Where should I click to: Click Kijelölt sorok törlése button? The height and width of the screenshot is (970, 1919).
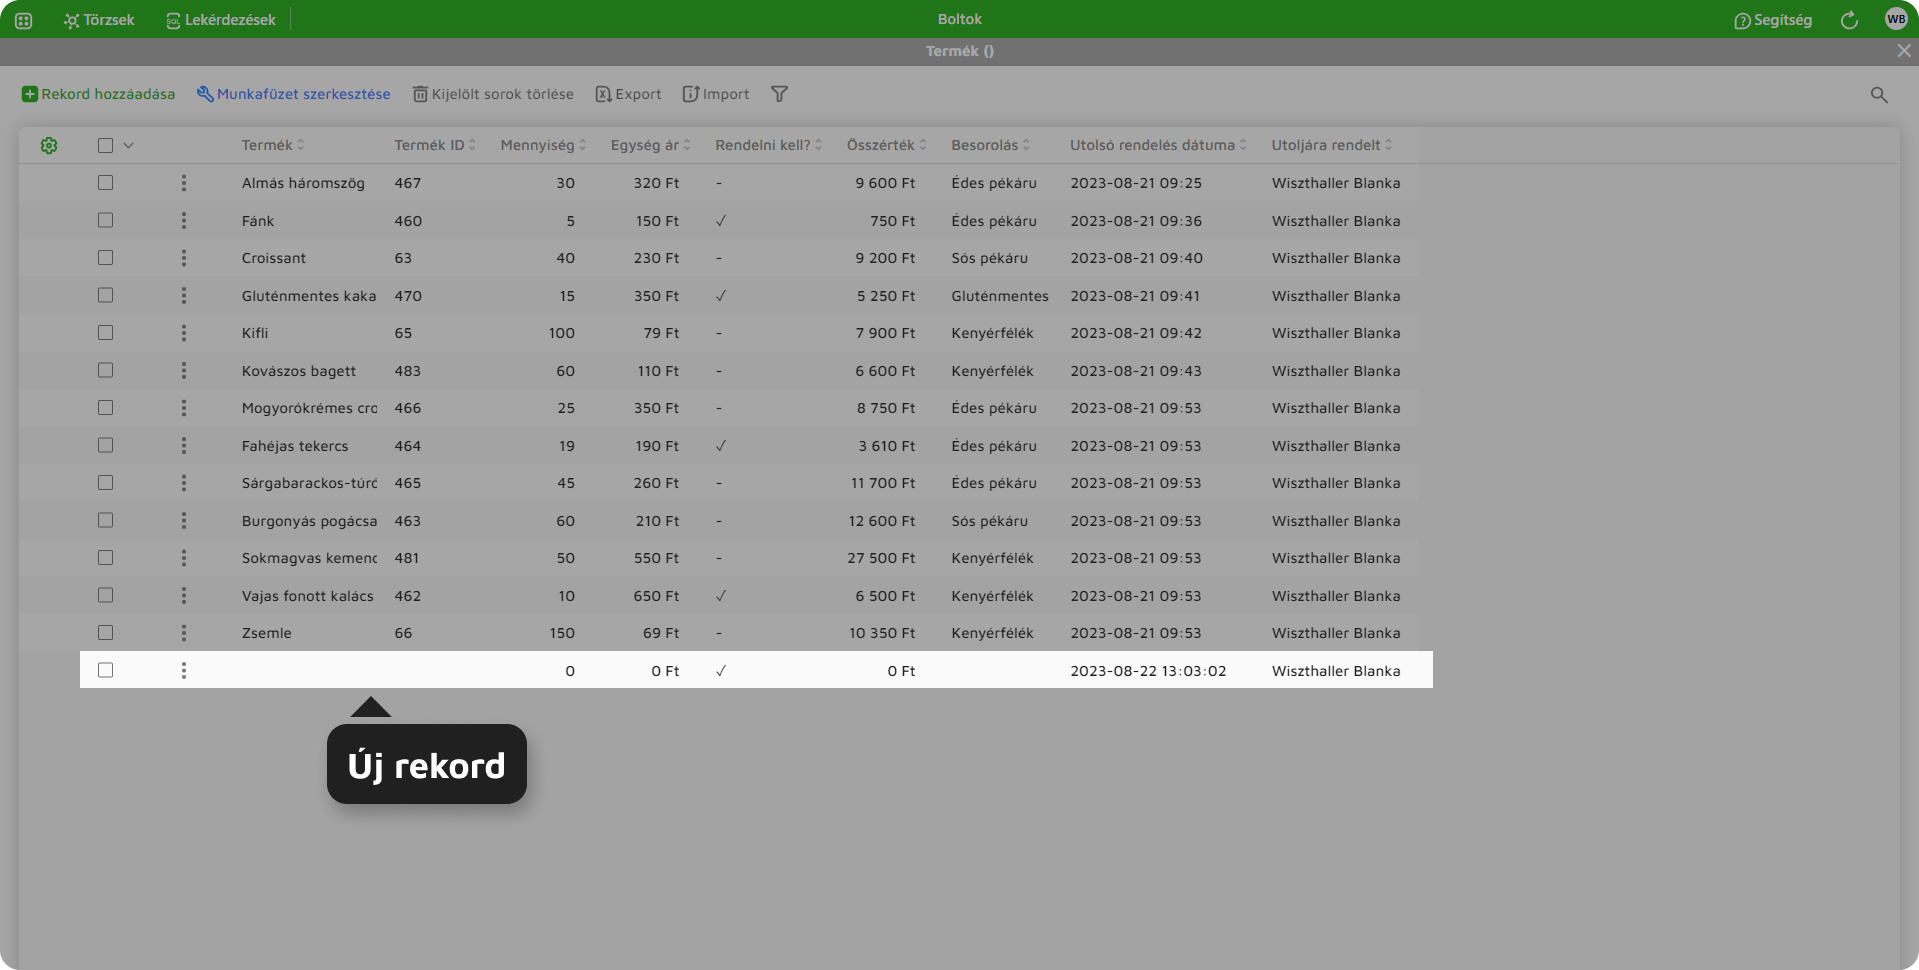493,94
